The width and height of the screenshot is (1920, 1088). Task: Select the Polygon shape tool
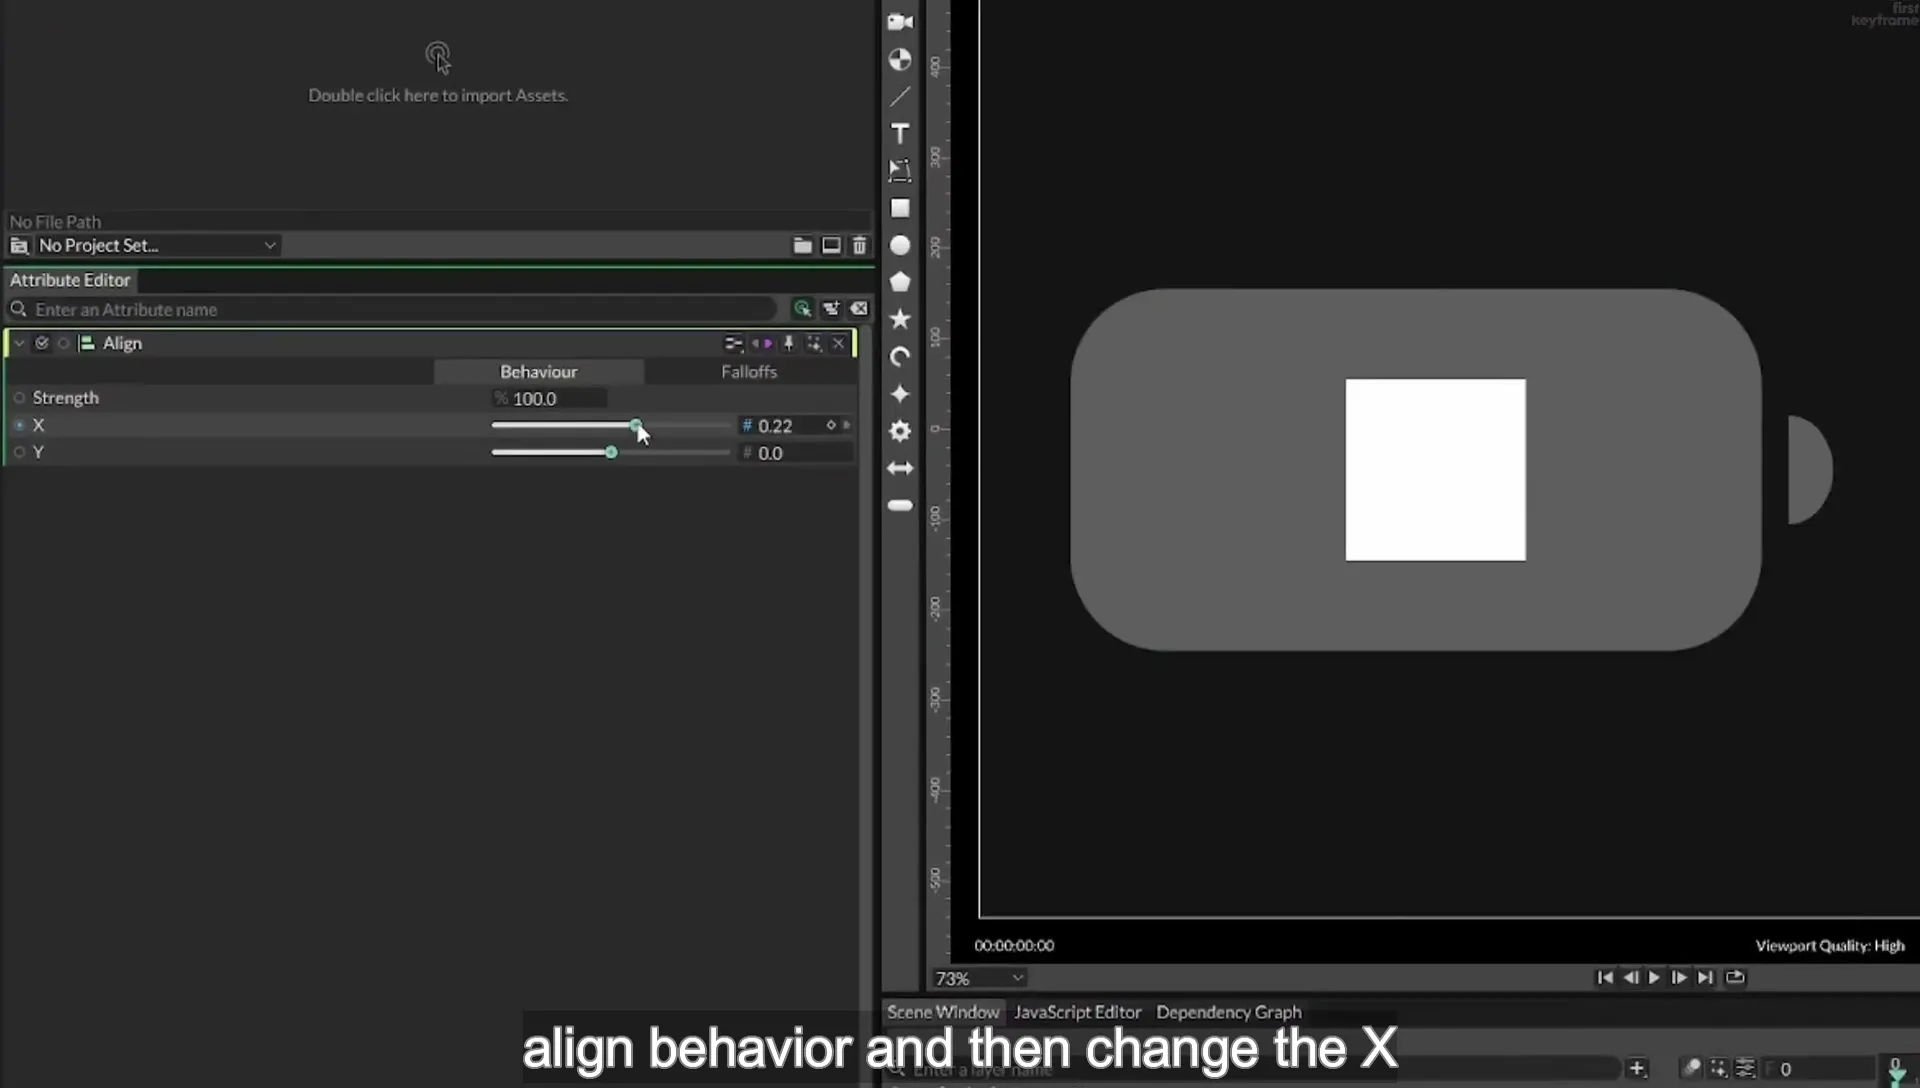900,282
